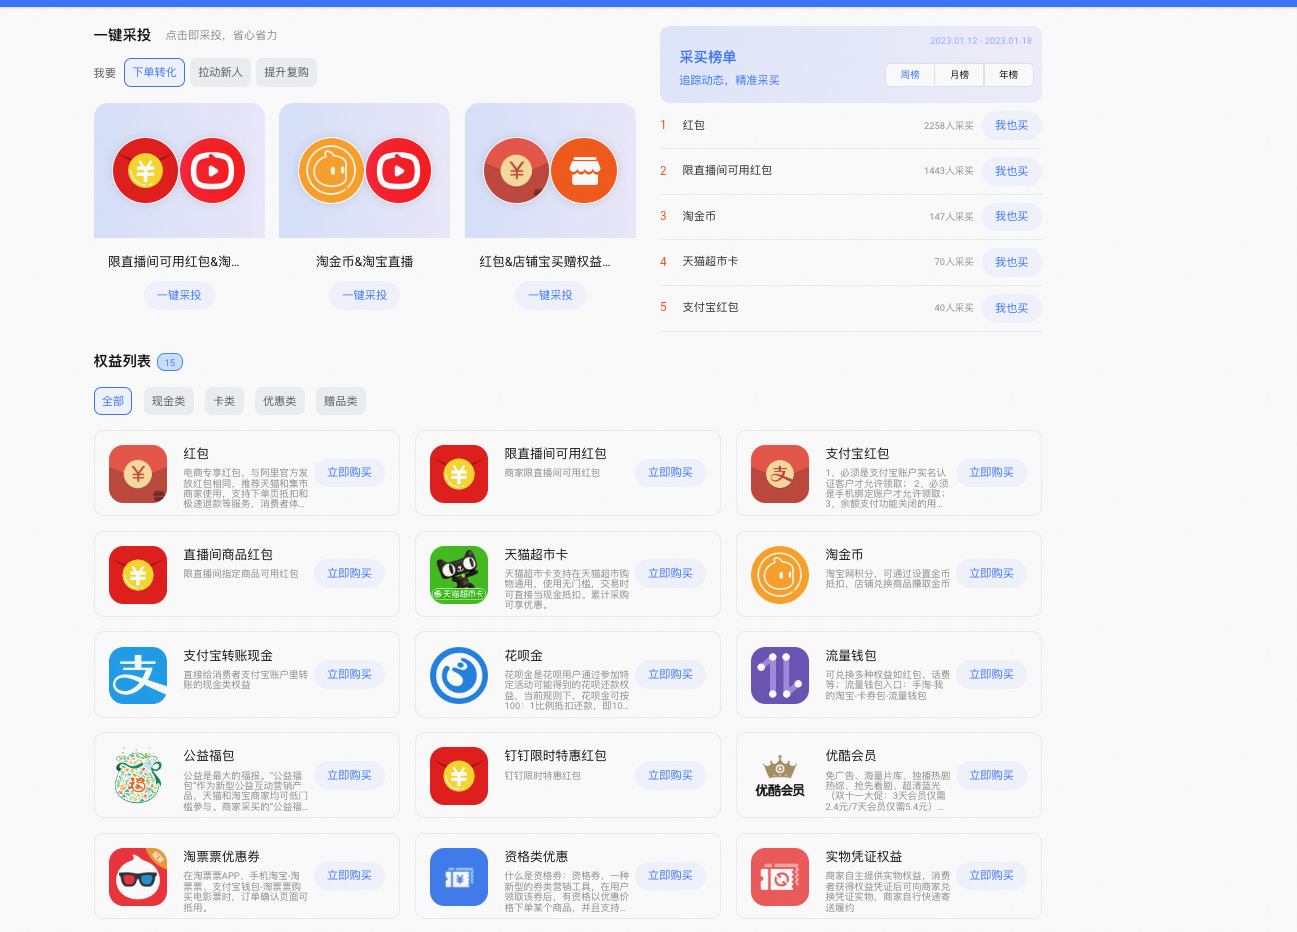Switch ranking to 周榜
1297x932 pixels.
point(910,75)
